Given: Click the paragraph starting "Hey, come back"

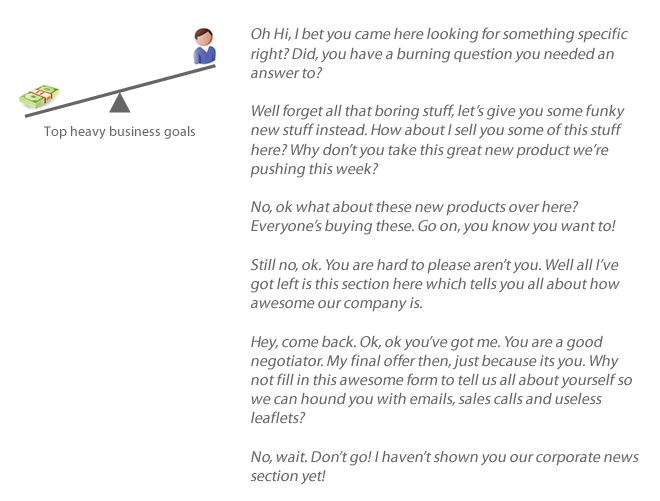Looking at the screenshot, I should point(441,380).
